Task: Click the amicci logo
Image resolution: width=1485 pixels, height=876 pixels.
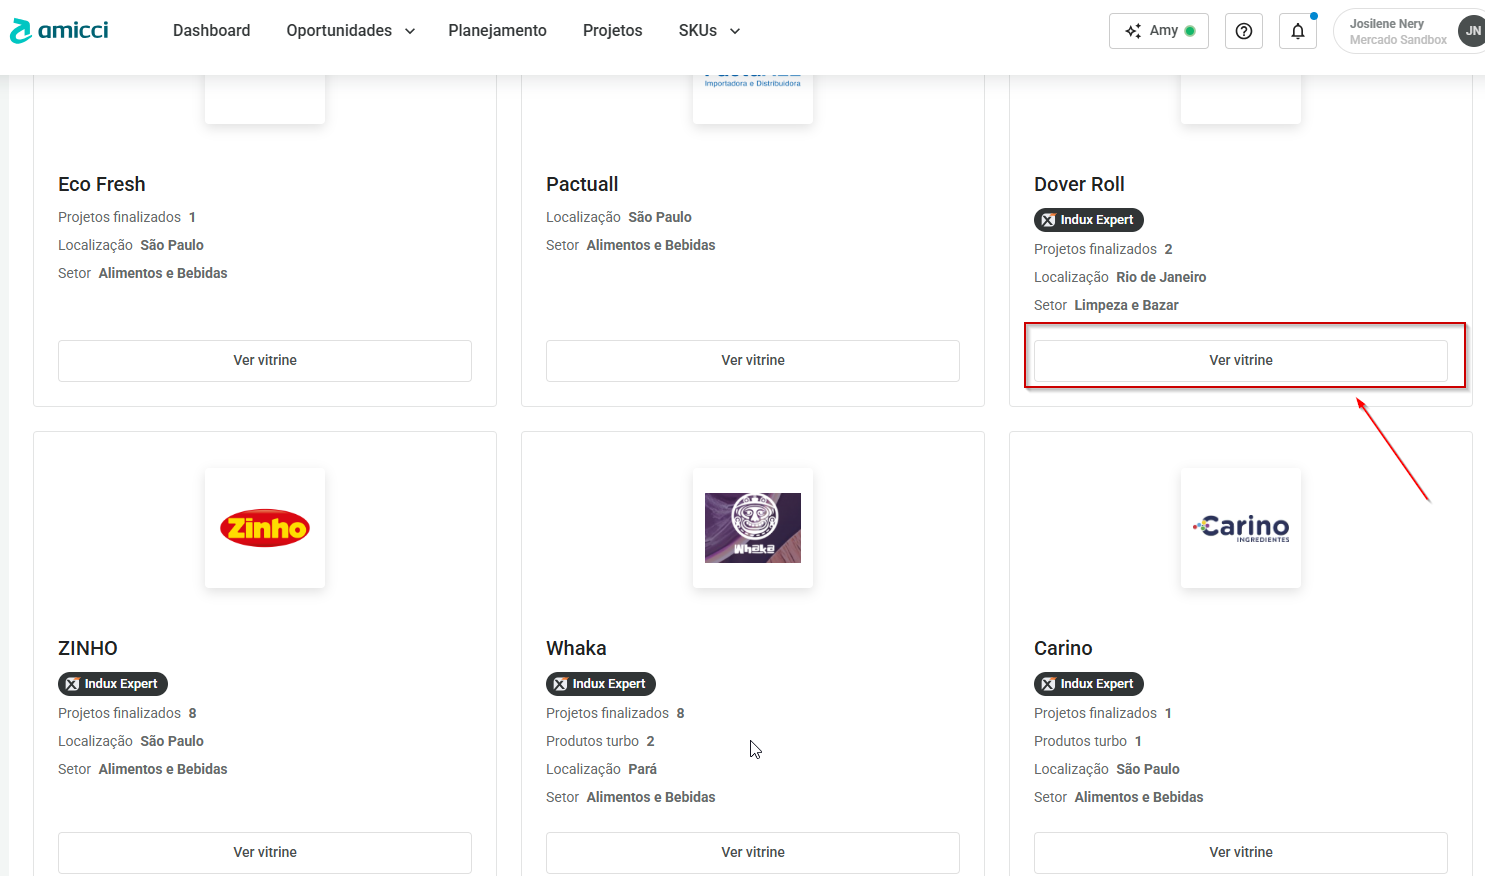Action: 59,31
